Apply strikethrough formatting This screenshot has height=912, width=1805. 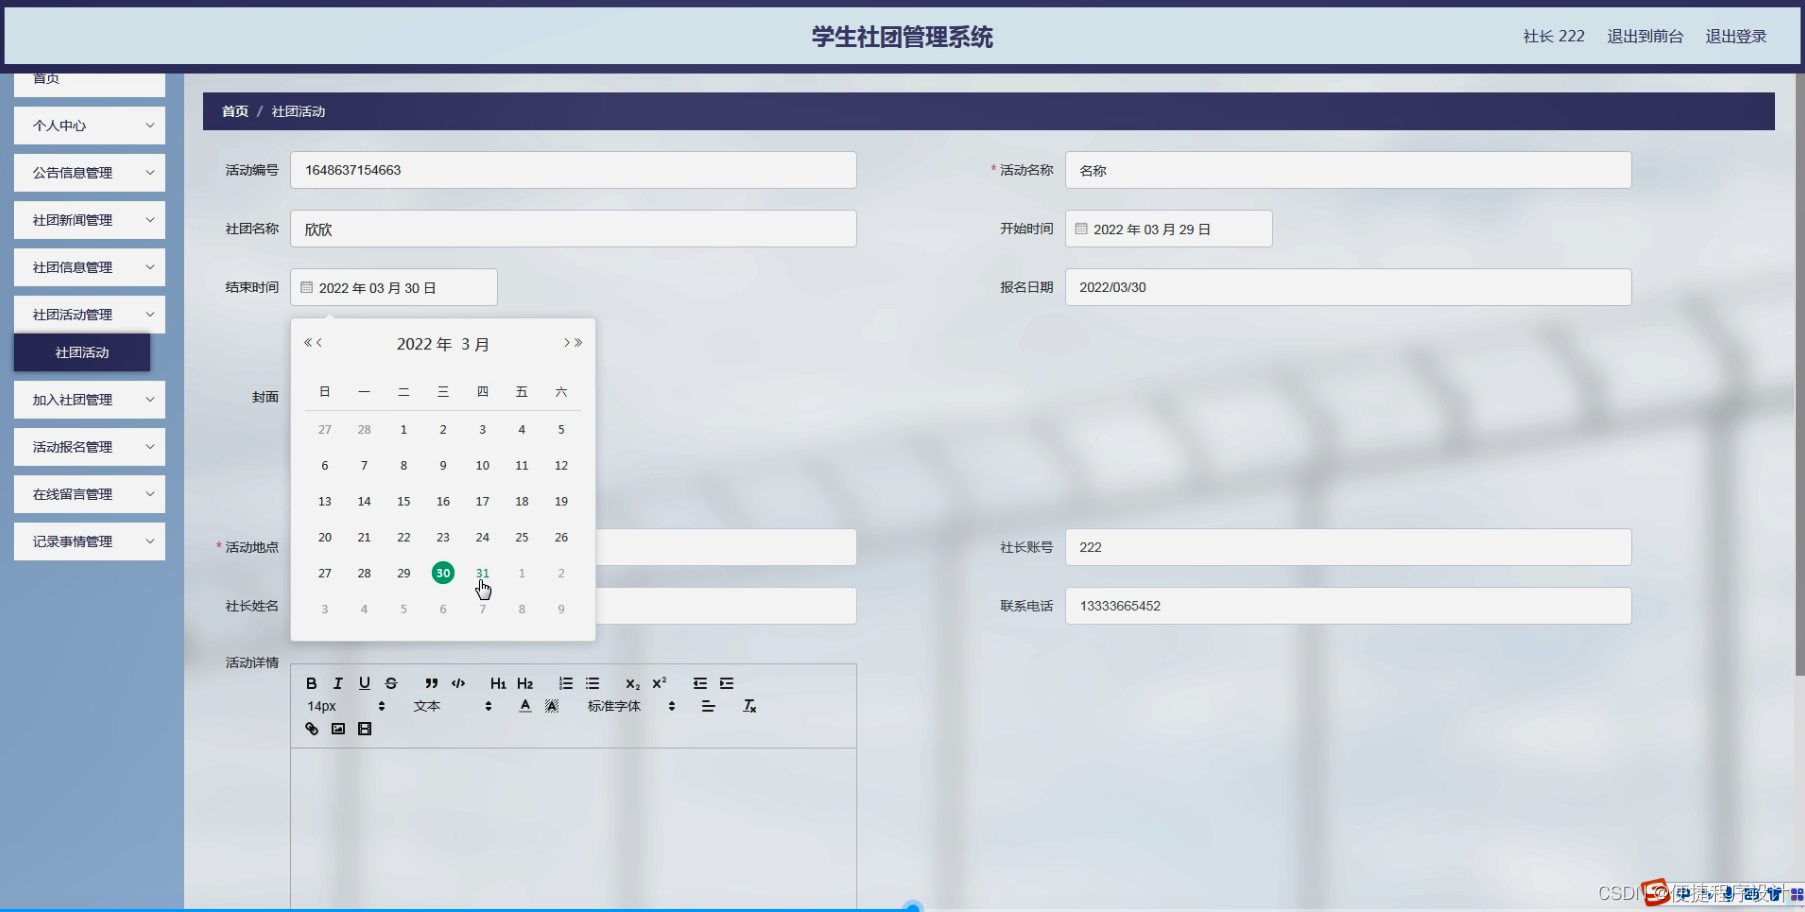tap(391, 683)
